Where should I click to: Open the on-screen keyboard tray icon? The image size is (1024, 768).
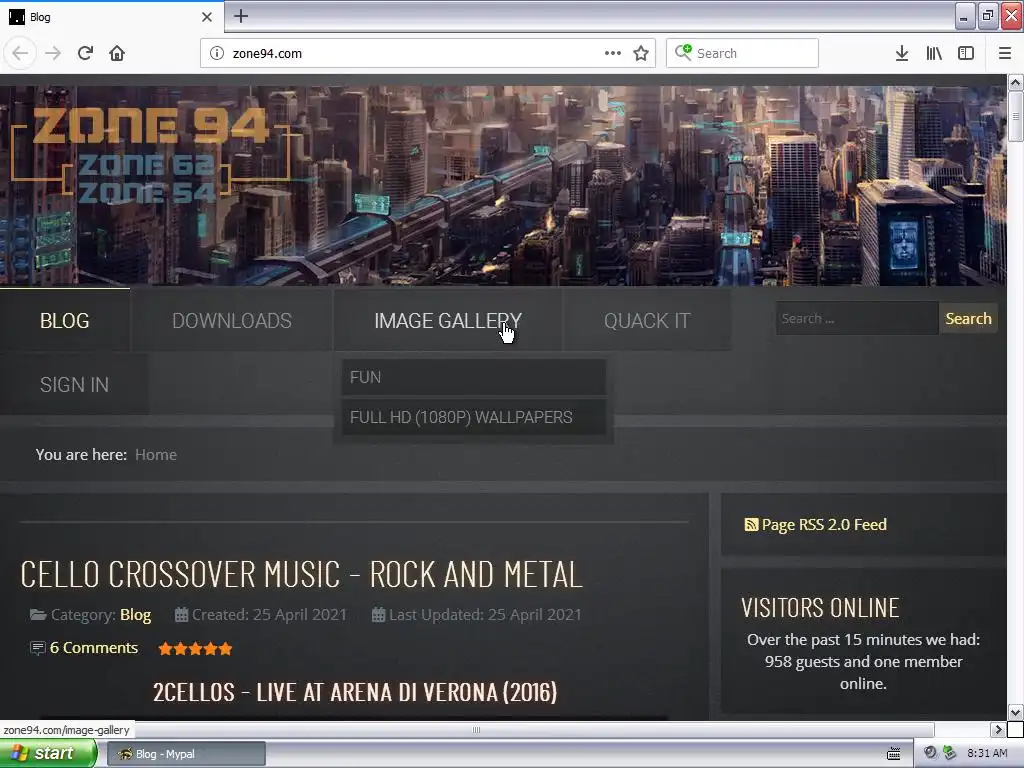click(x=893, y=754)
